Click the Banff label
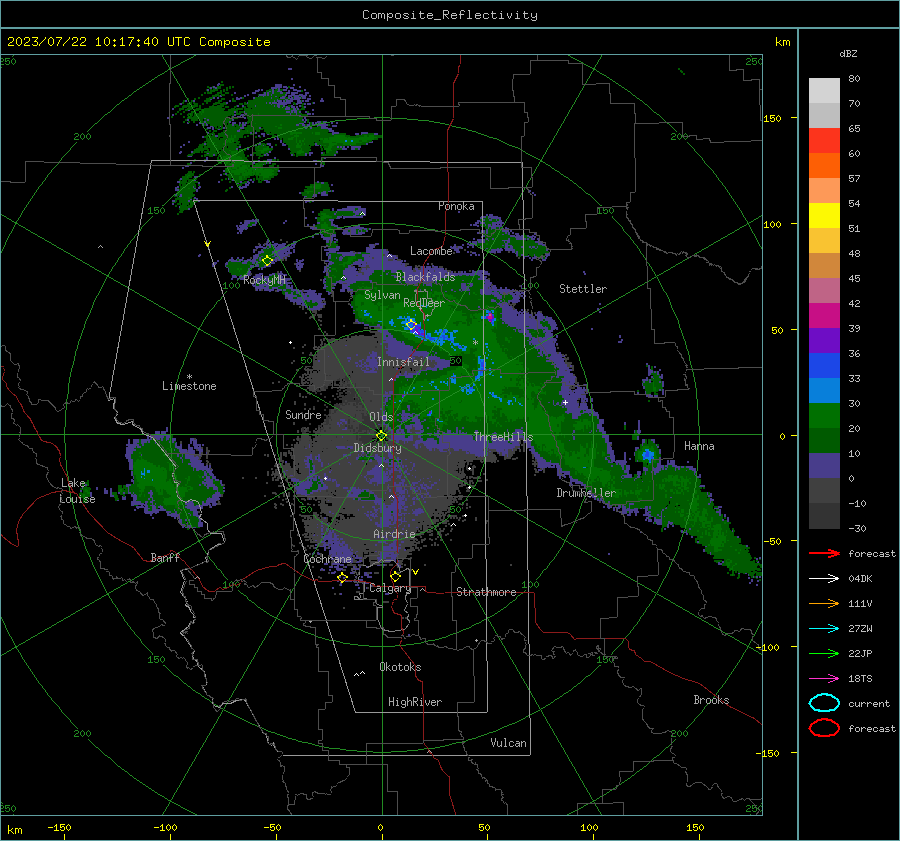This screenshot has height=841, width=900. (165, 557)
